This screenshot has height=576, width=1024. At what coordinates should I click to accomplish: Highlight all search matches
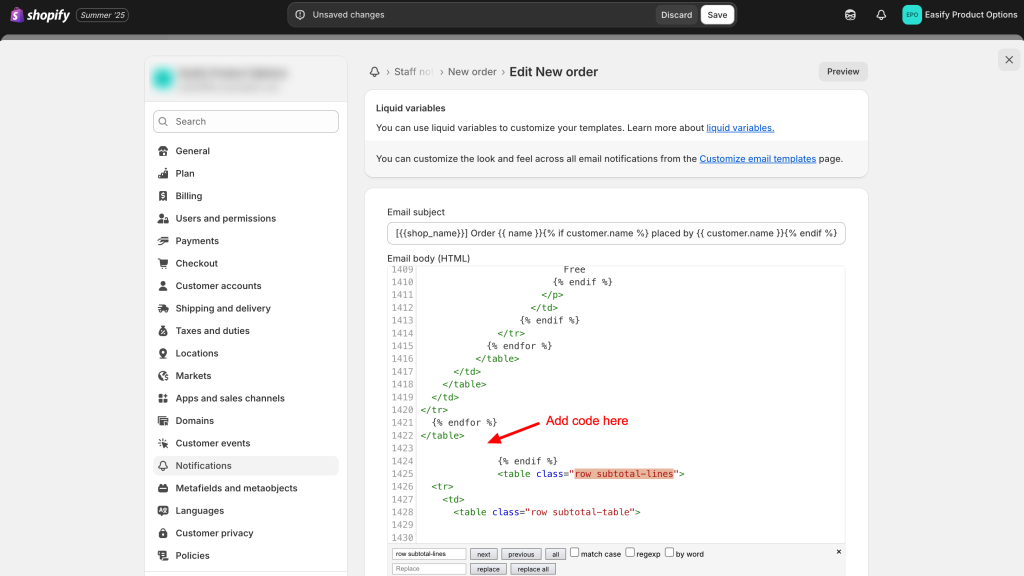point(556,554)
